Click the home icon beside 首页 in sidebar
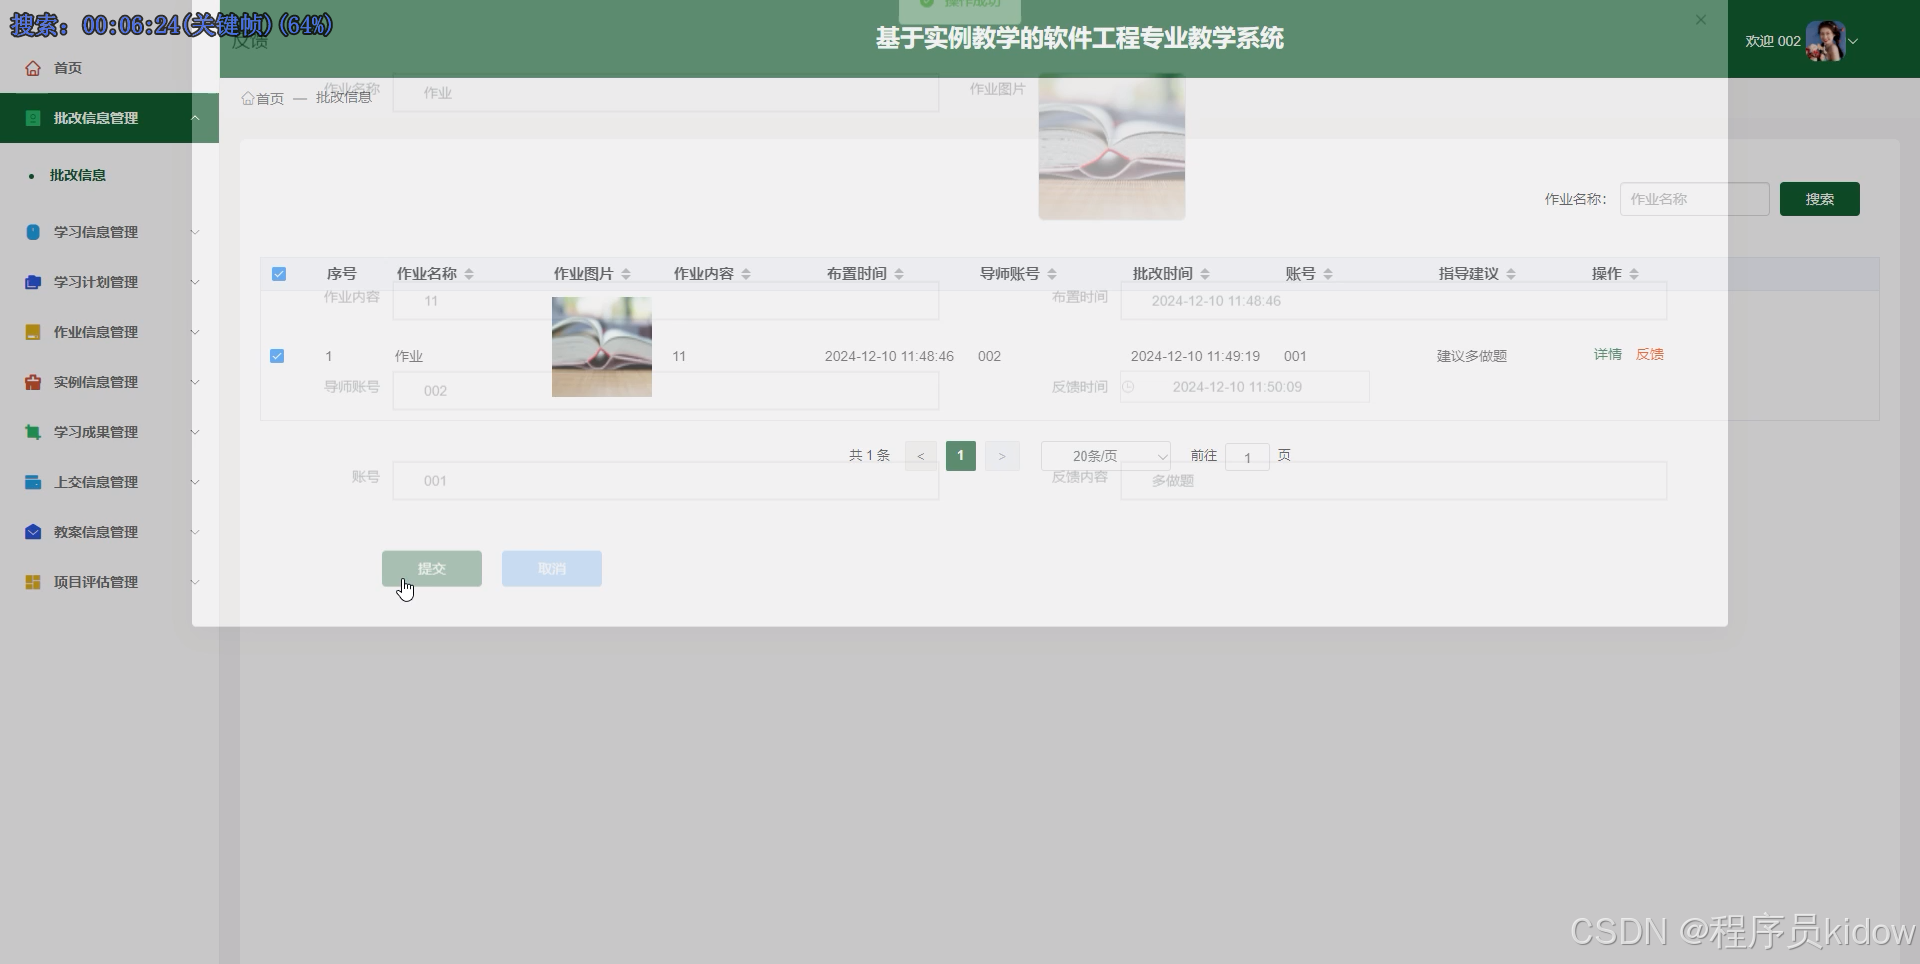The image size is (1920, 964). pos(33,68)
